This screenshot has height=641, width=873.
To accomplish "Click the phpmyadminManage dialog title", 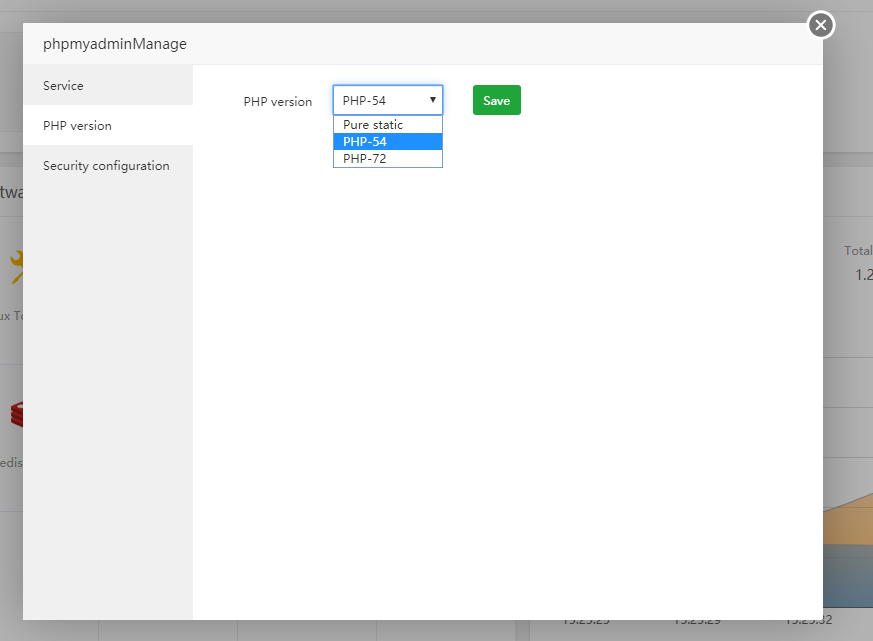I will tap(115, 44).
